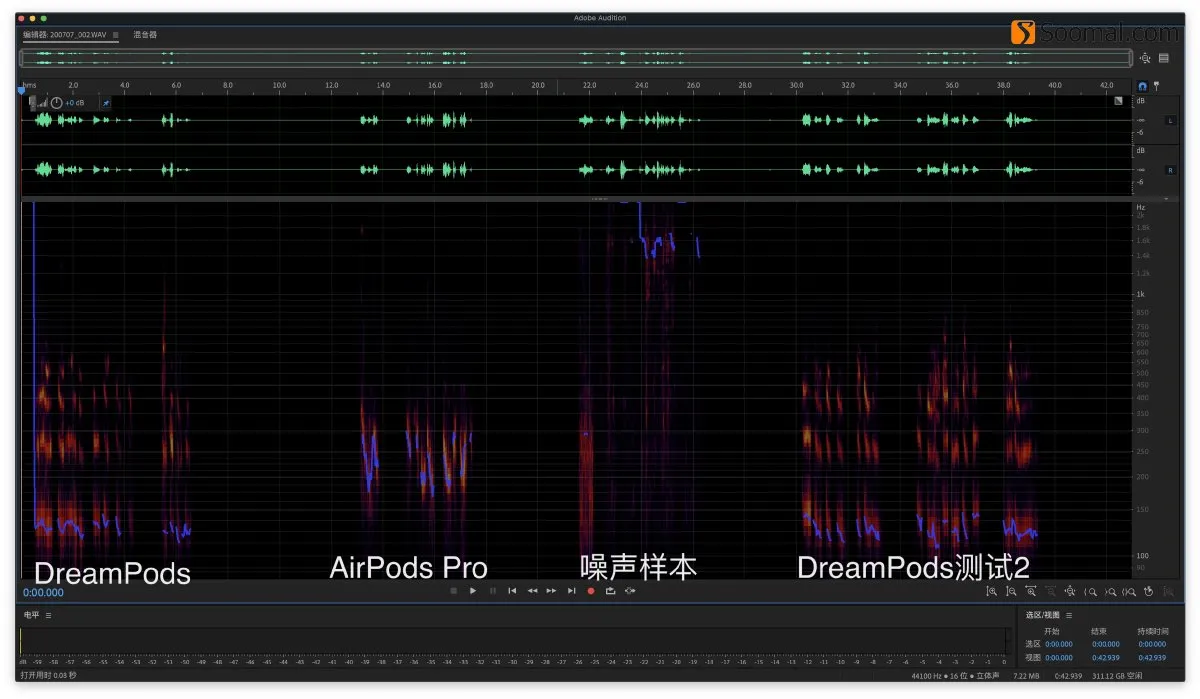Click the 选区 row 持续时间 field

pyautogui.click(x=1153, y=644)
